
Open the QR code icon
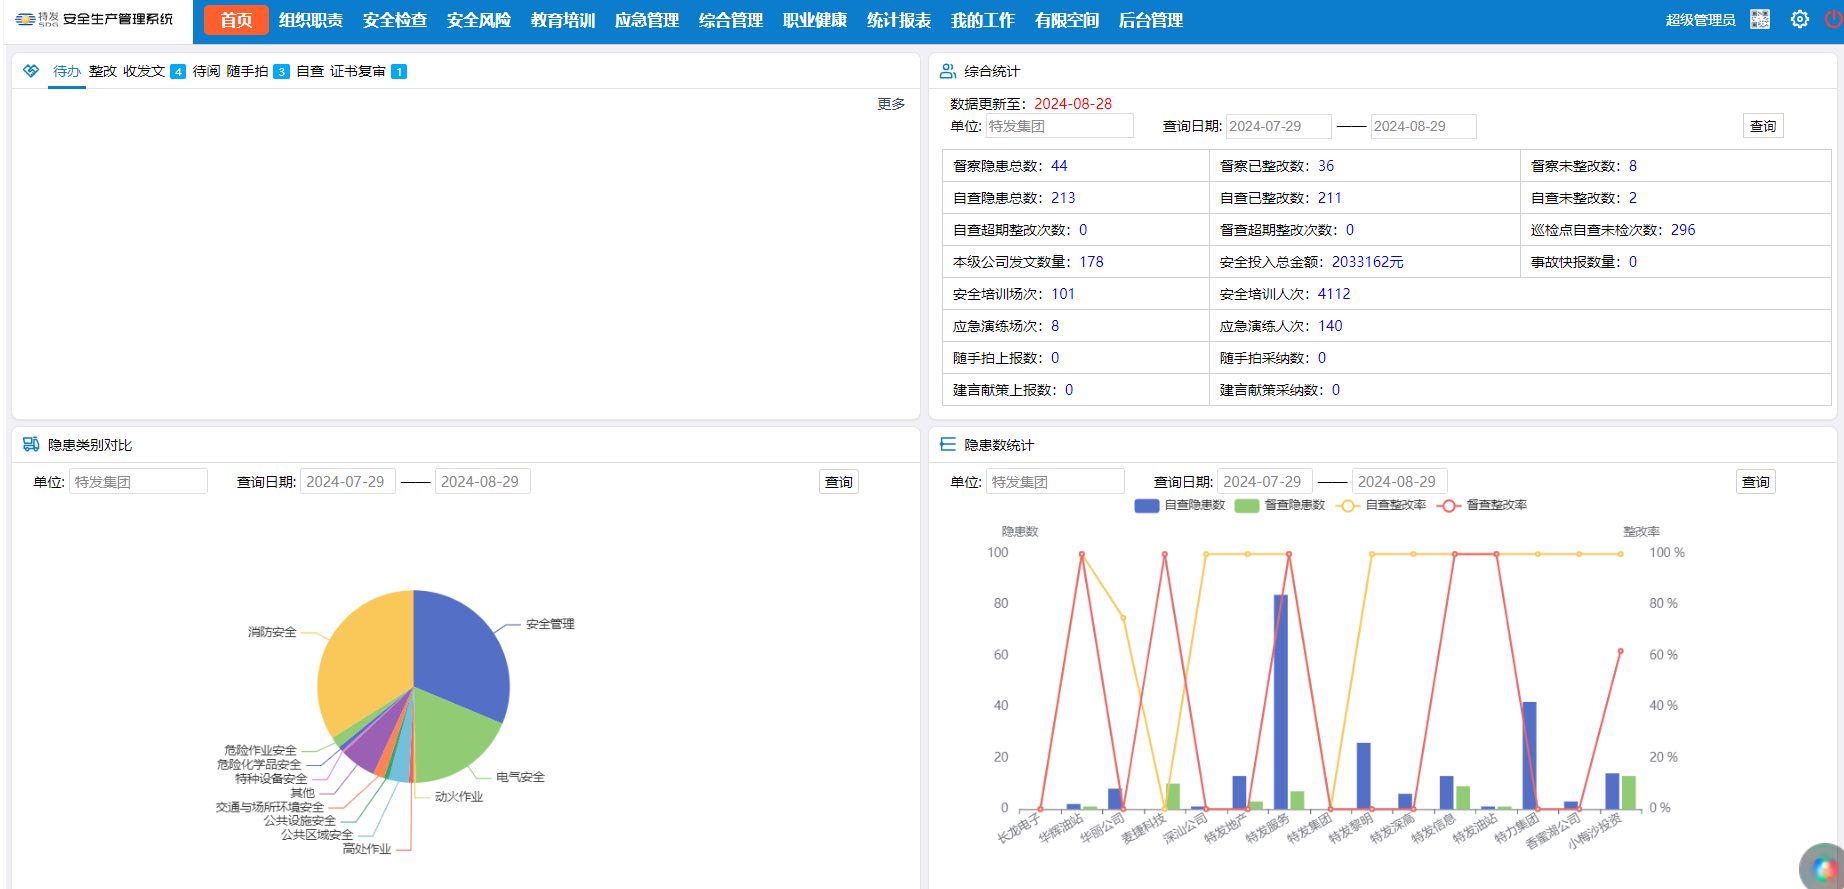pyautogui.click(x=1760, y=19)
